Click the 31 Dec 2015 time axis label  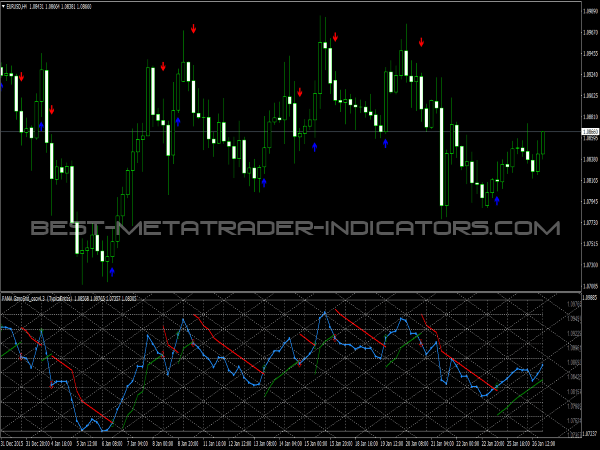(12, 444)
